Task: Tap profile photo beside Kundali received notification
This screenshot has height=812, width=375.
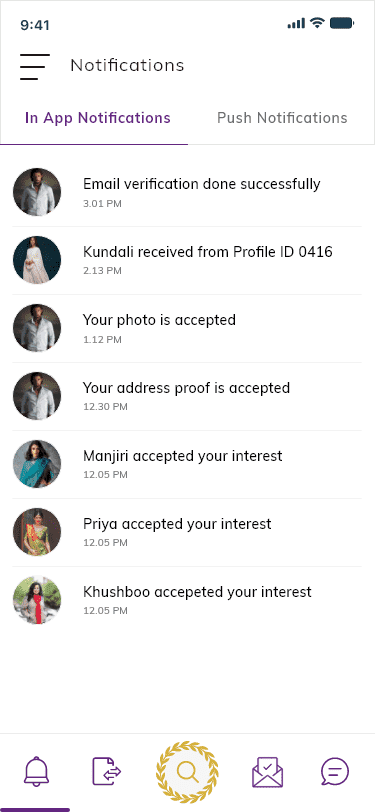Action: (37, 260)
